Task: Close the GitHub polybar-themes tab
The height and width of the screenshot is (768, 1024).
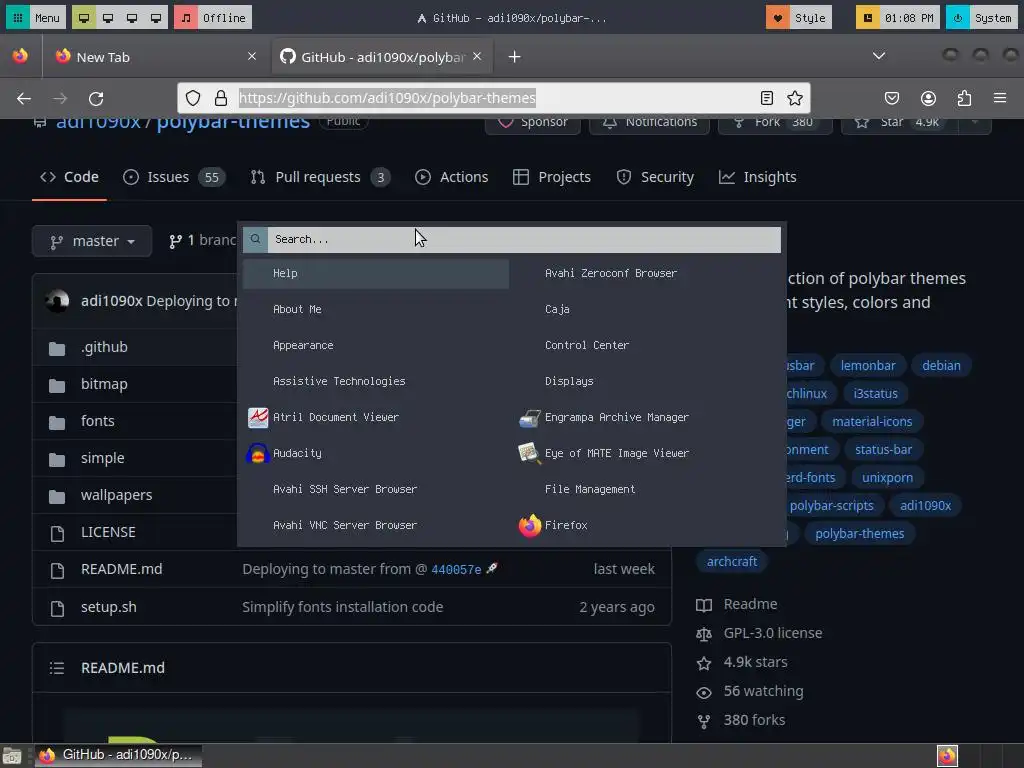Action: pyautogui.click(x=477, y=56)
